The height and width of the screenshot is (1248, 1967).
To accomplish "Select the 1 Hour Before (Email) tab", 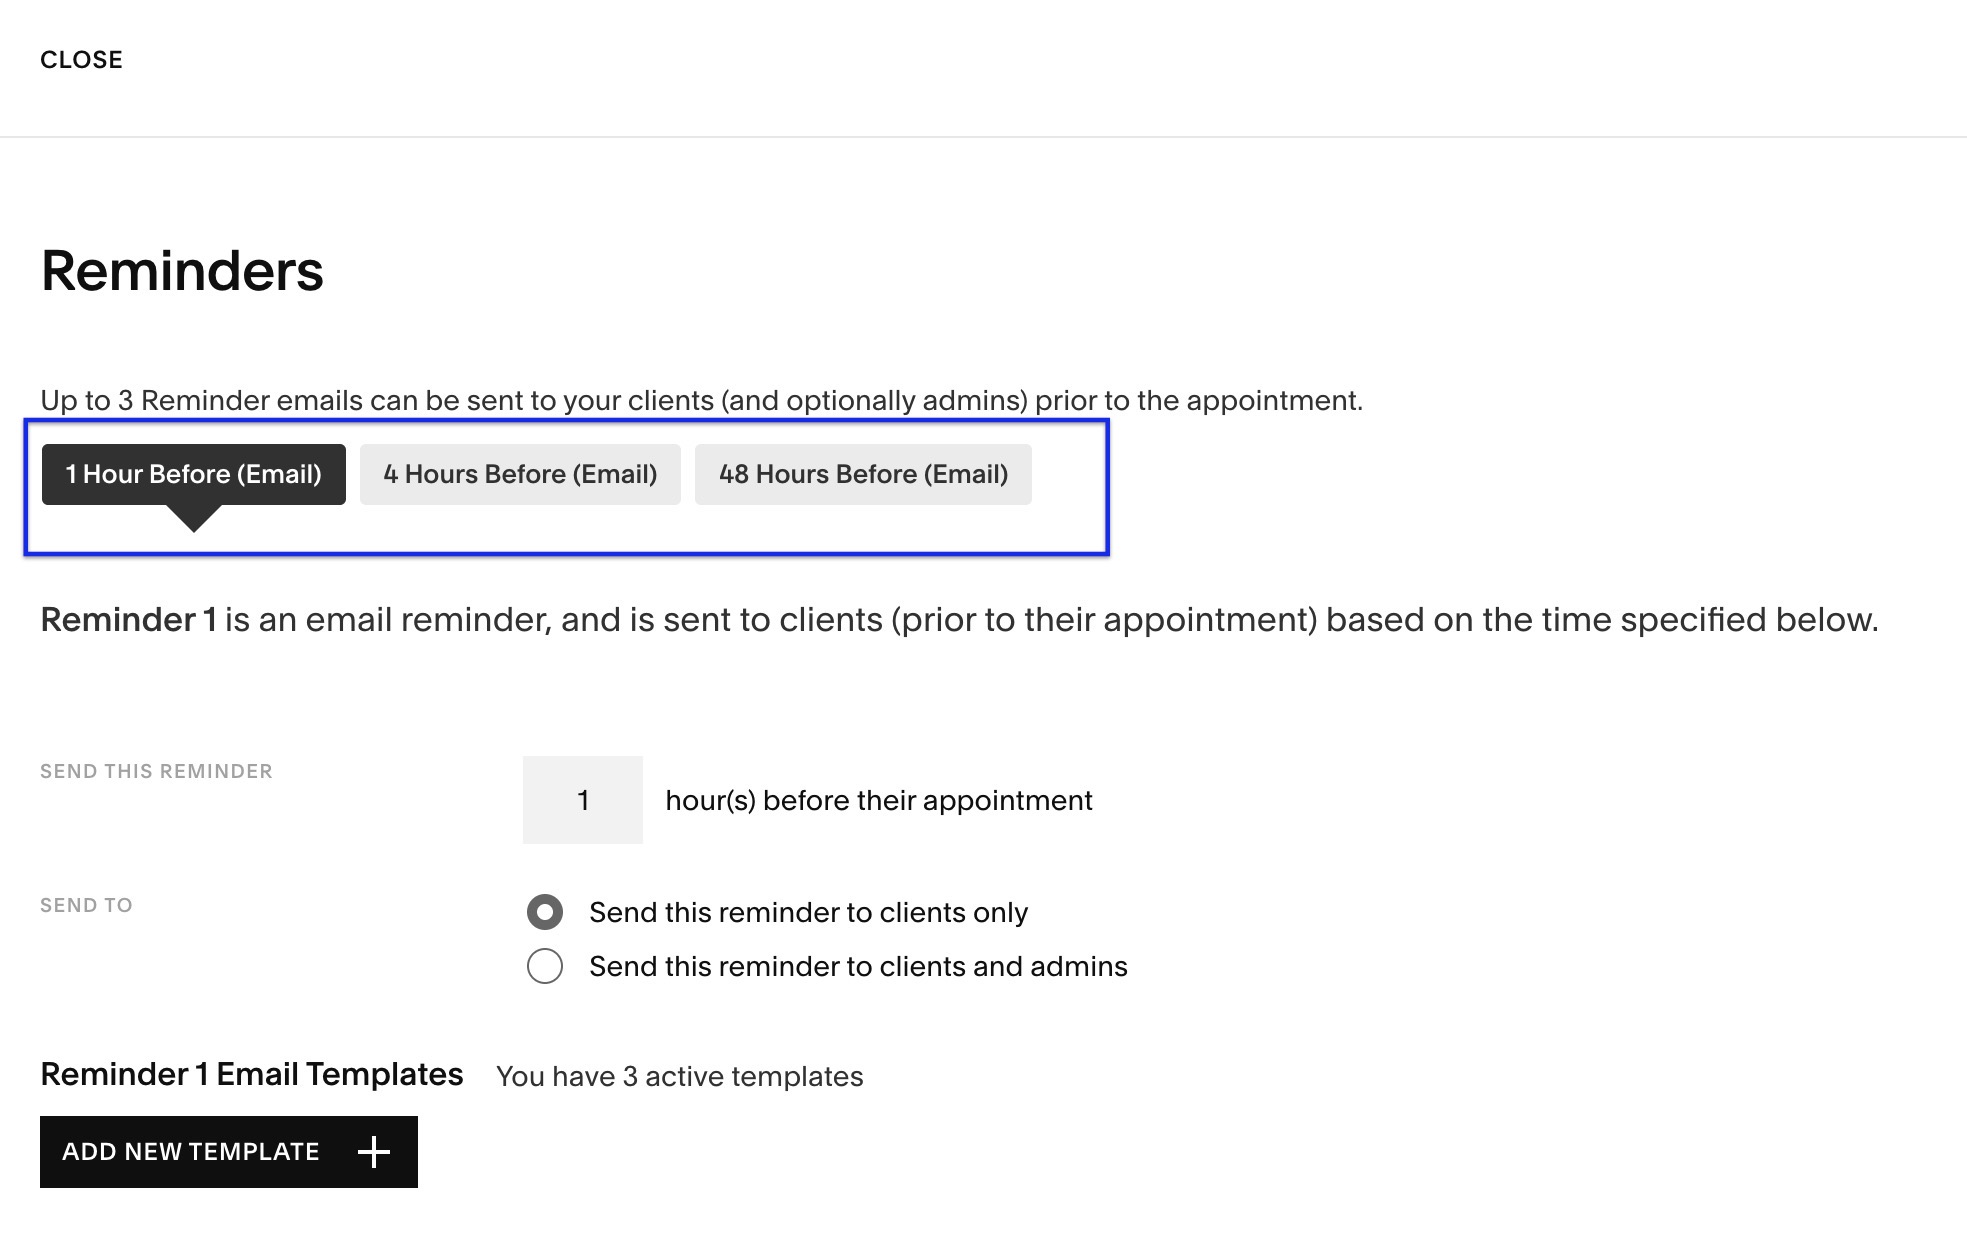I will coord(193,474).
